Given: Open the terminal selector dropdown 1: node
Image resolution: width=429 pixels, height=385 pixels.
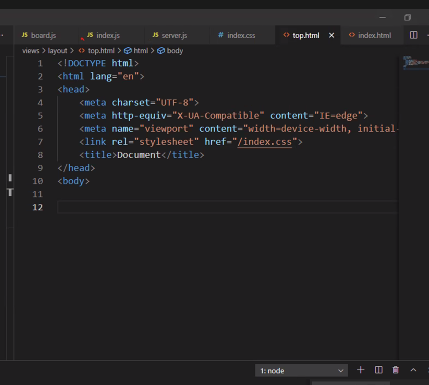Looking at the screenshot, I should coord(301,371).
